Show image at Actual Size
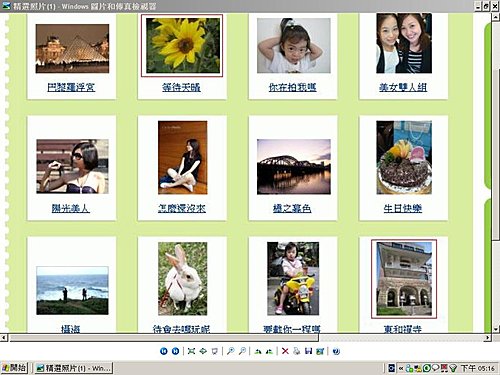The width and height of the screenshot is (500, 375). coord(203,351)
